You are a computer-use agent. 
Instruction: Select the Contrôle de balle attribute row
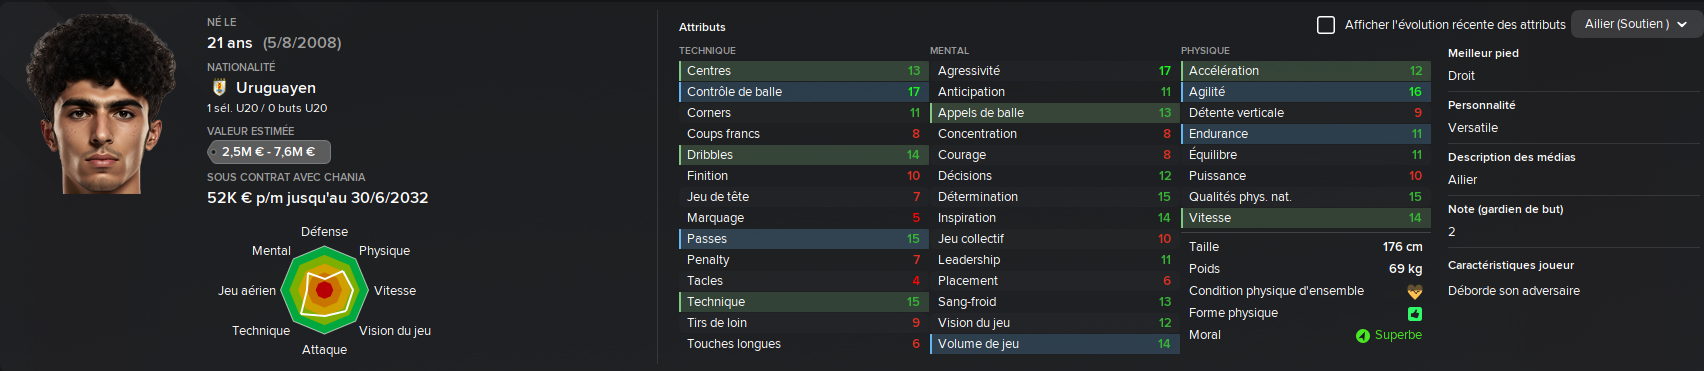click(801, 92)
